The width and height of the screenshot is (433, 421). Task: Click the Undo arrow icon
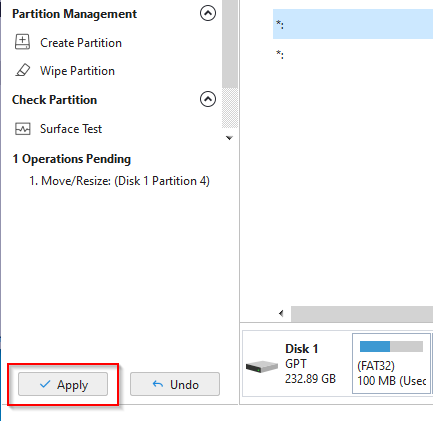click(158, 384)
